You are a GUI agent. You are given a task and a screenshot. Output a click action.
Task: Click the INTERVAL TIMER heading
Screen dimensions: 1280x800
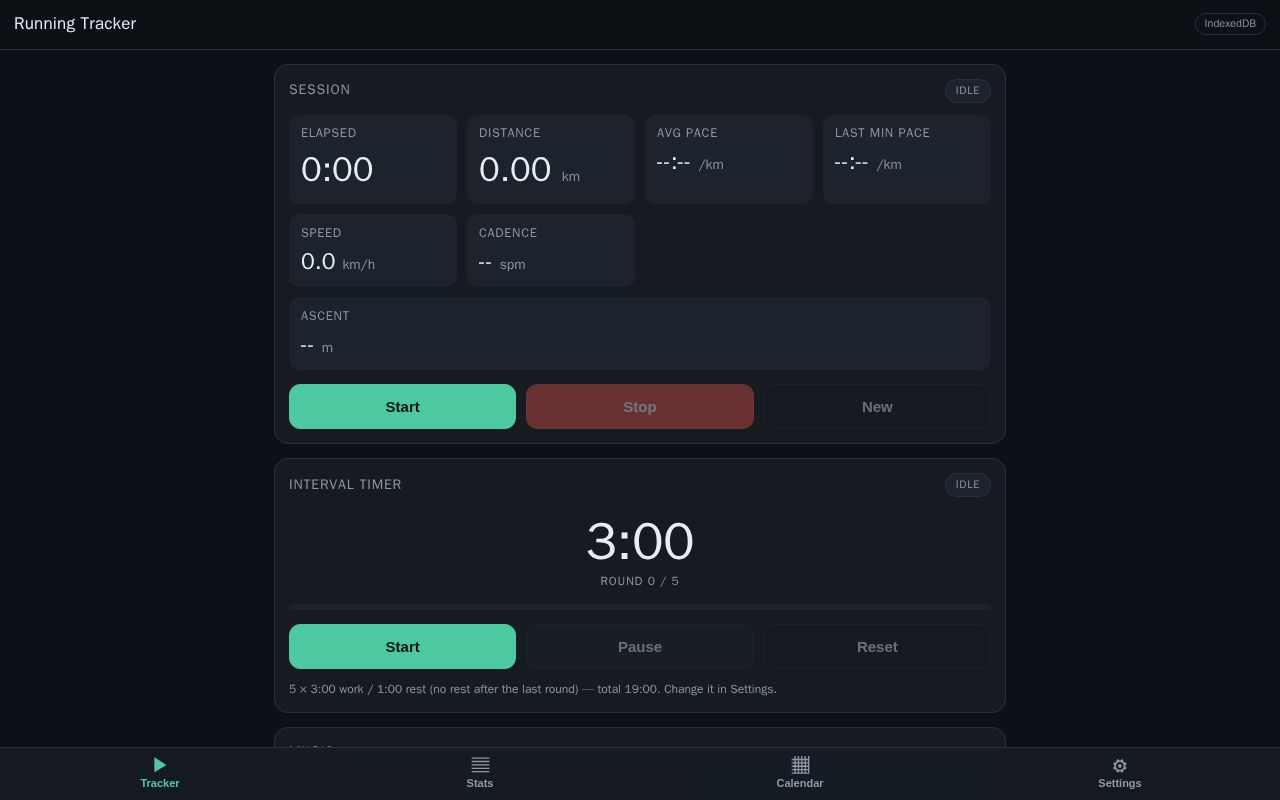tap(345, 485)
